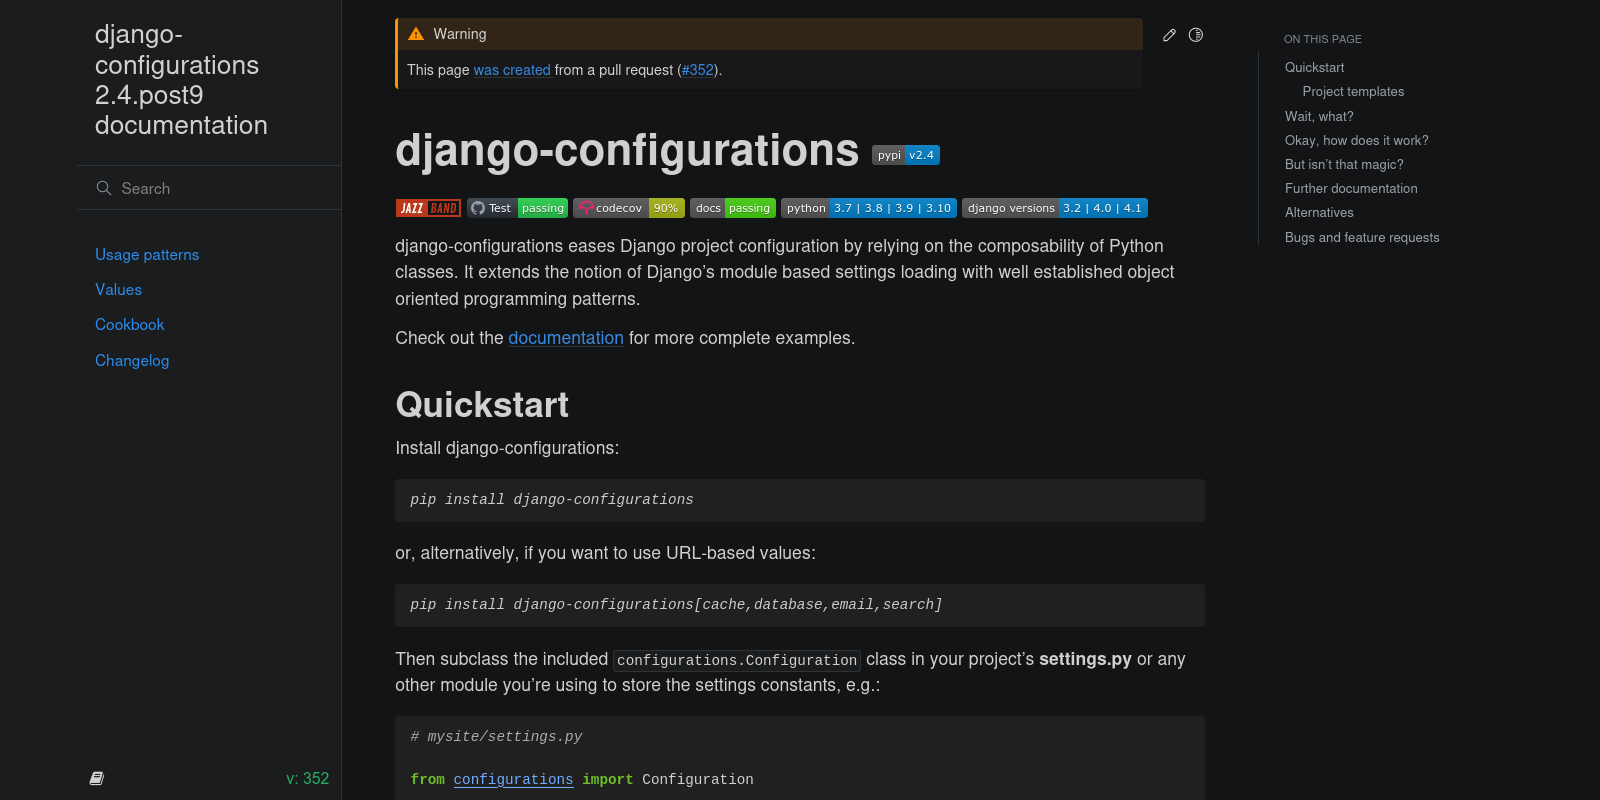Click the sidebar Search field

[209, 188]
